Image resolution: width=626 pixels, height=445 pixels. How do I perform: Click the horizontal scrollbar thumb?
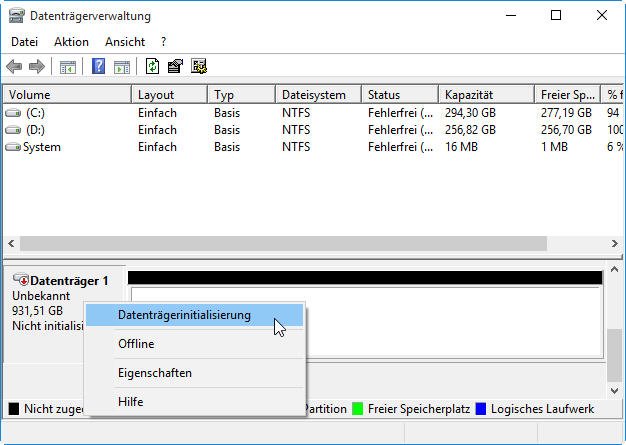[283, 243]
